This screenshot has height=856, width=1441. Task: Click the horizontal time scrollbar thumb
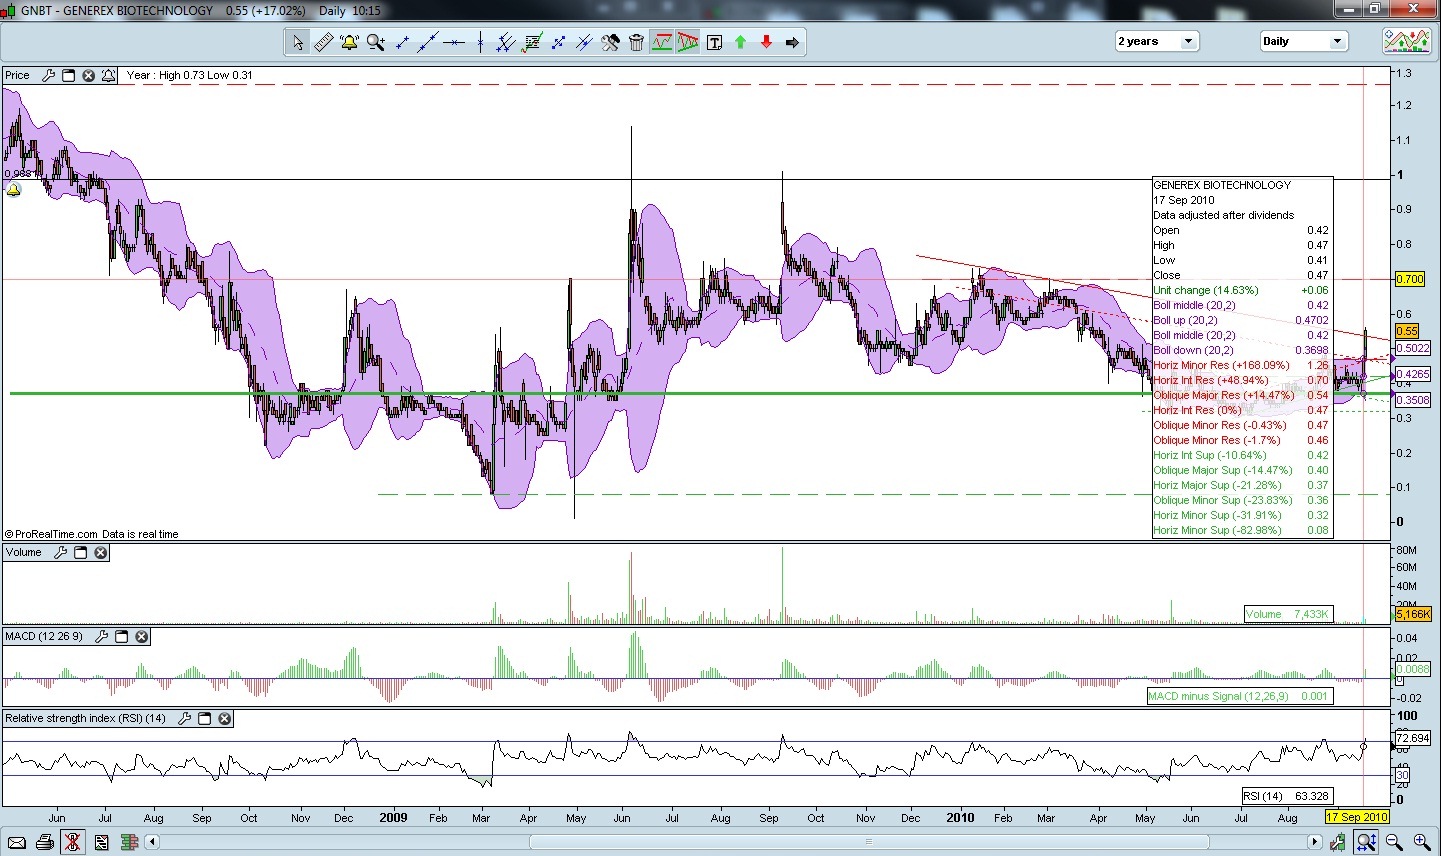tap(869, 842)
